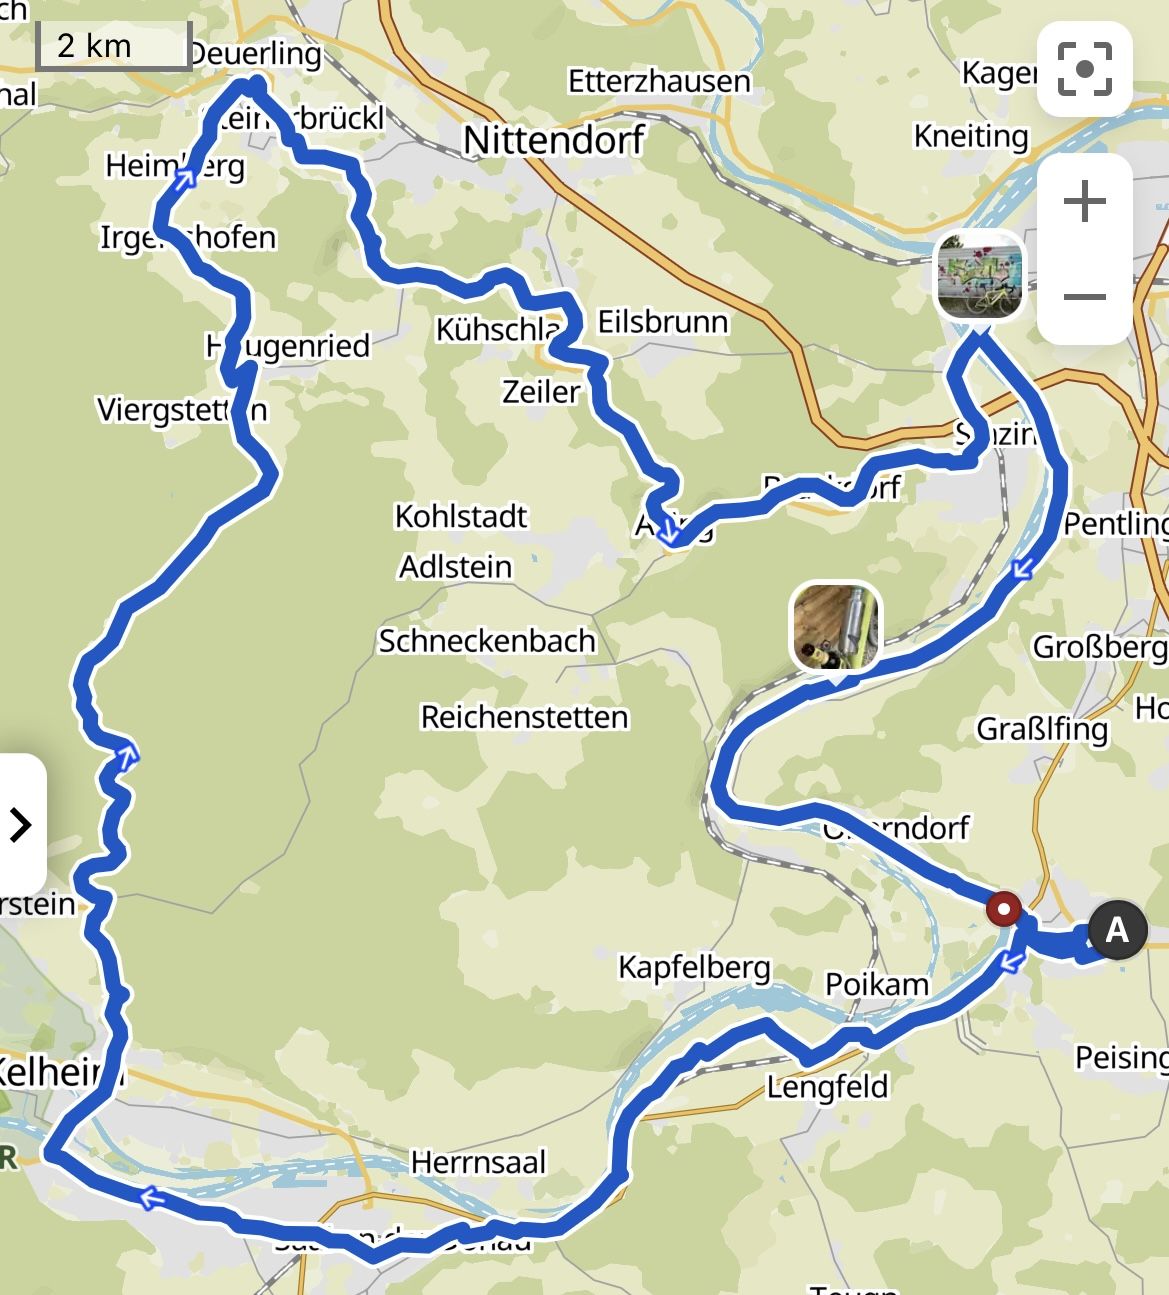The height and width of the screenshot is (1295, 1169).
Task: Click the route arrow near Pentling
Action: (1023, 569)
